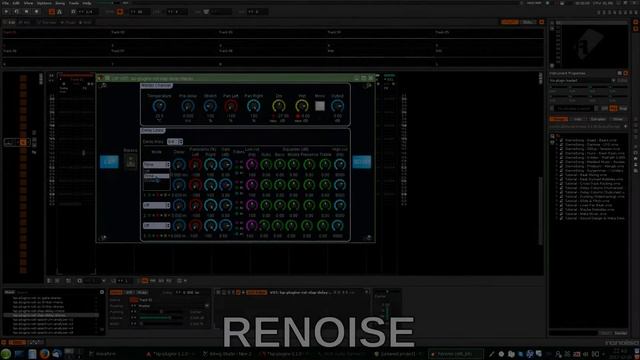Click the blue LSP logo button on left
The height and width of the screenshot is (360, 640).
(109, 162)
